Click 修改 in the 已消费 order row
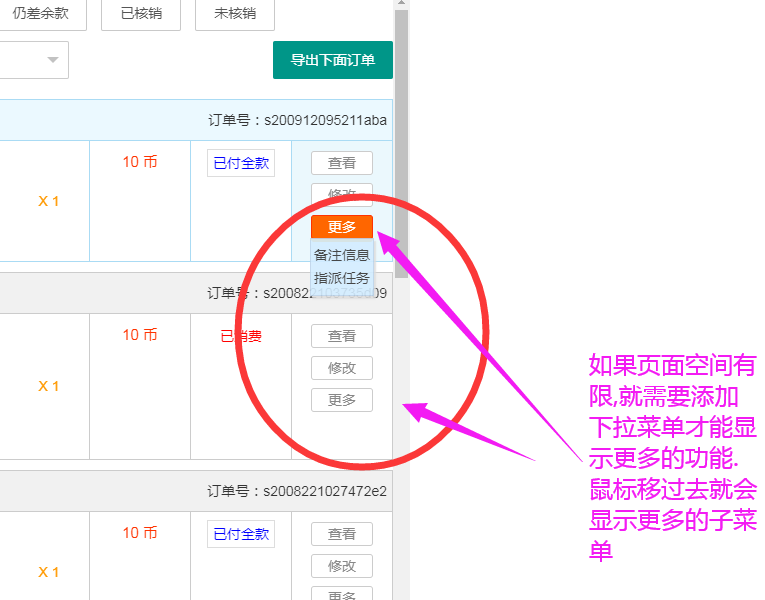The image size is (765, 600). pyautogui.click(x=341, y=368)
